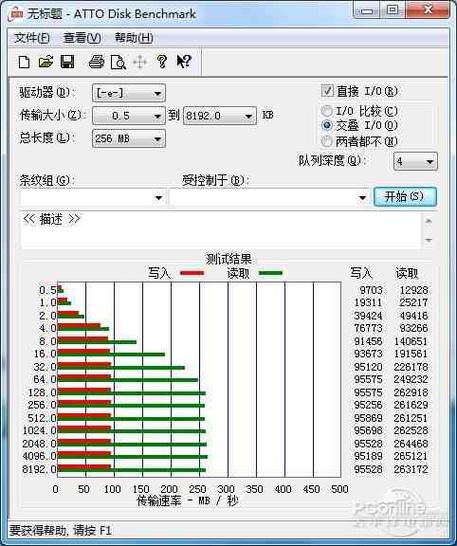This screenshot has width=457, height=546.
Task: Minimize the ATTO Disk Benchmark window
Action: pos(367,11)
